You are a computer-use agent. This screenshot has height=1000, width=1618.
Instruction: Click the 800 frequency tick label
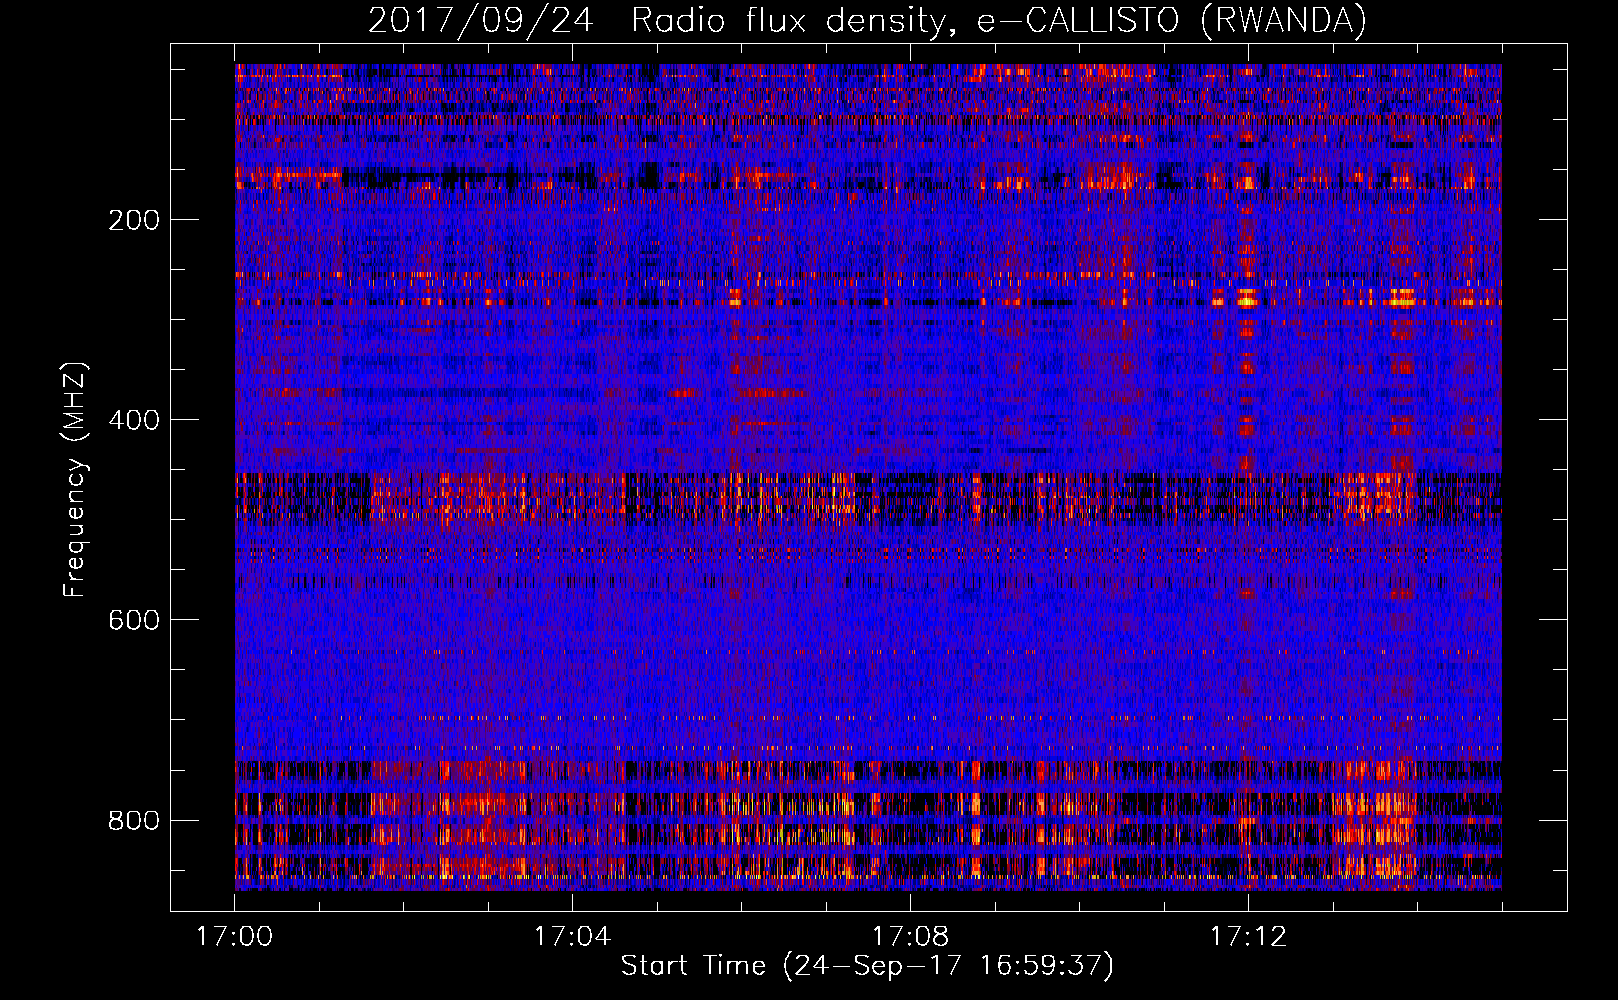[134, 820]
